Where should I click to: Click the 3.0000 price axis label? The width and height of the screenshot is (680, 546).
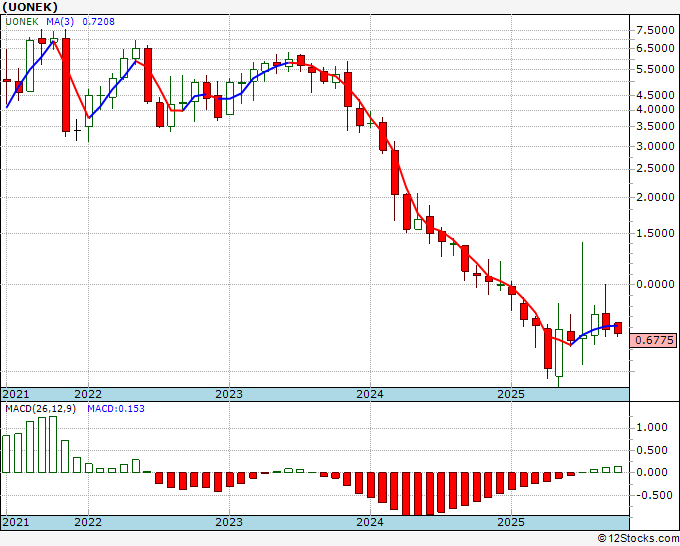click(655, 146)
